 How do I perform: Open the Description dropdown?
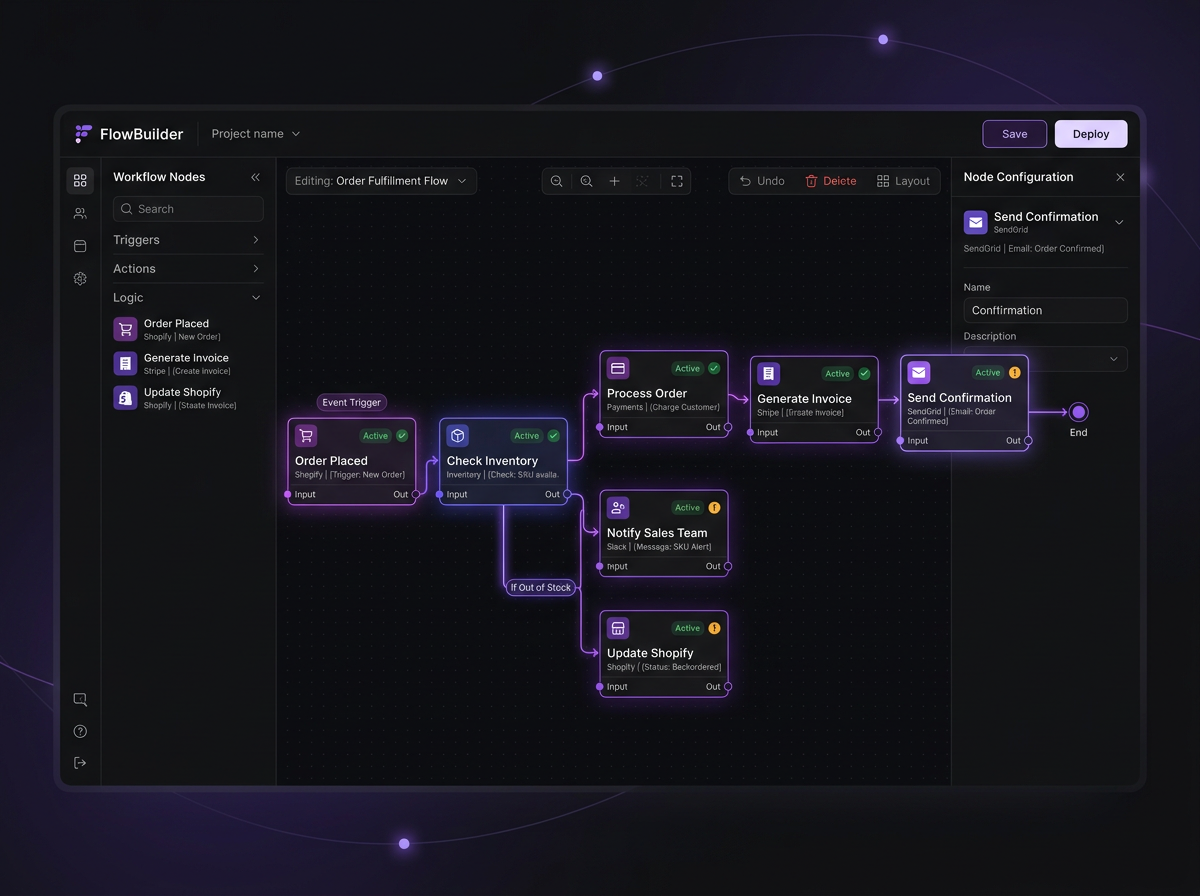tap(1045, 359)
